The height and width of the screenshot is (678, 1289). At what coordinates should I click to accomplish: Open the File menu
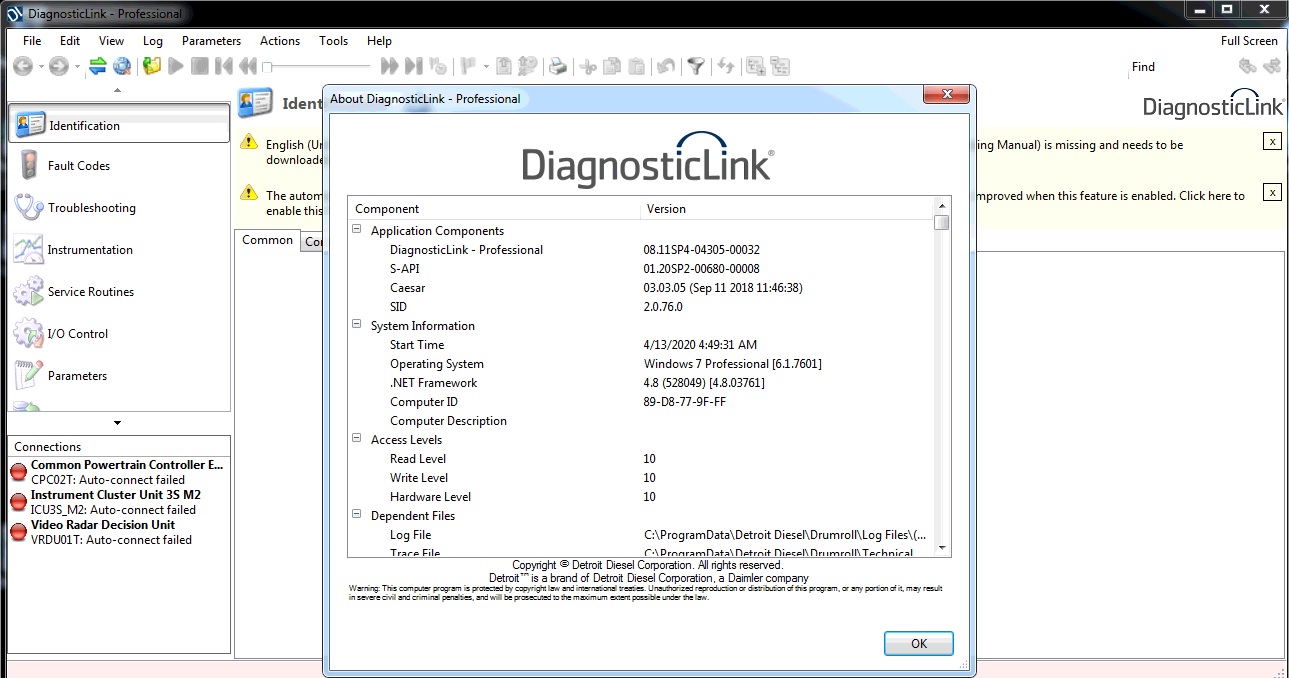pos(32,41)
